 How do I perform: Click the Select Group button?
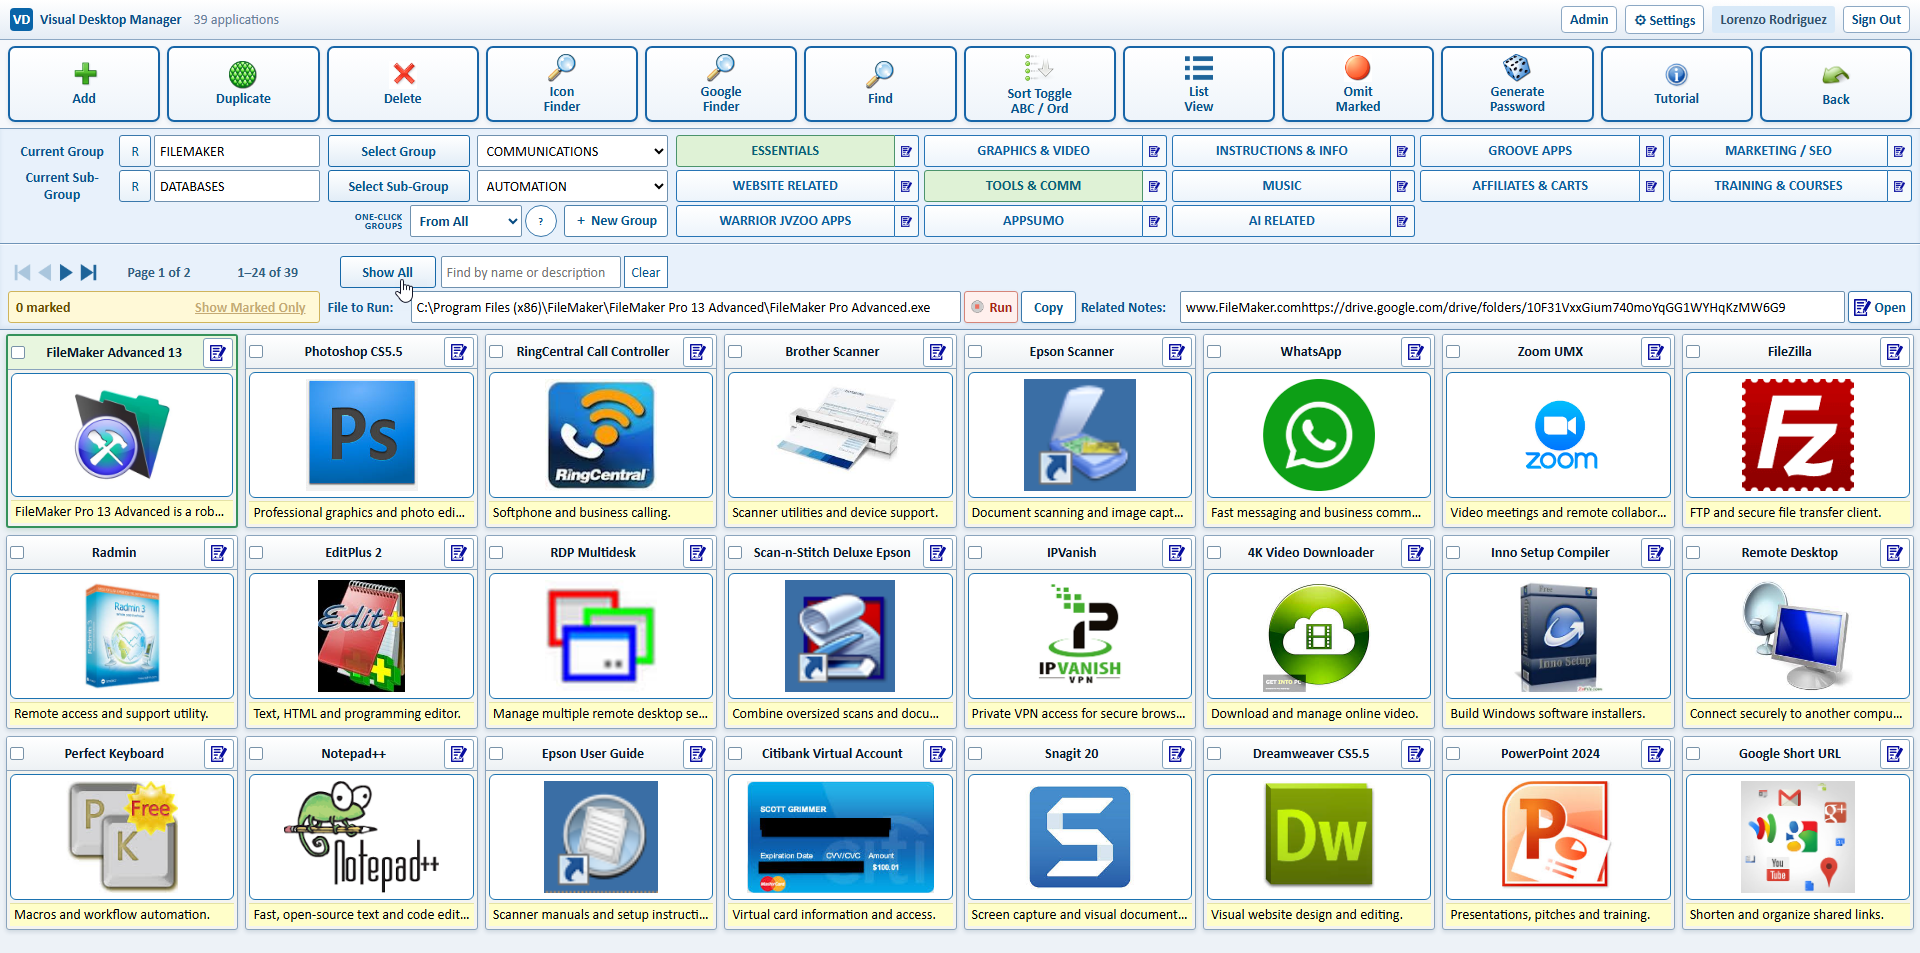coord(398,151)
